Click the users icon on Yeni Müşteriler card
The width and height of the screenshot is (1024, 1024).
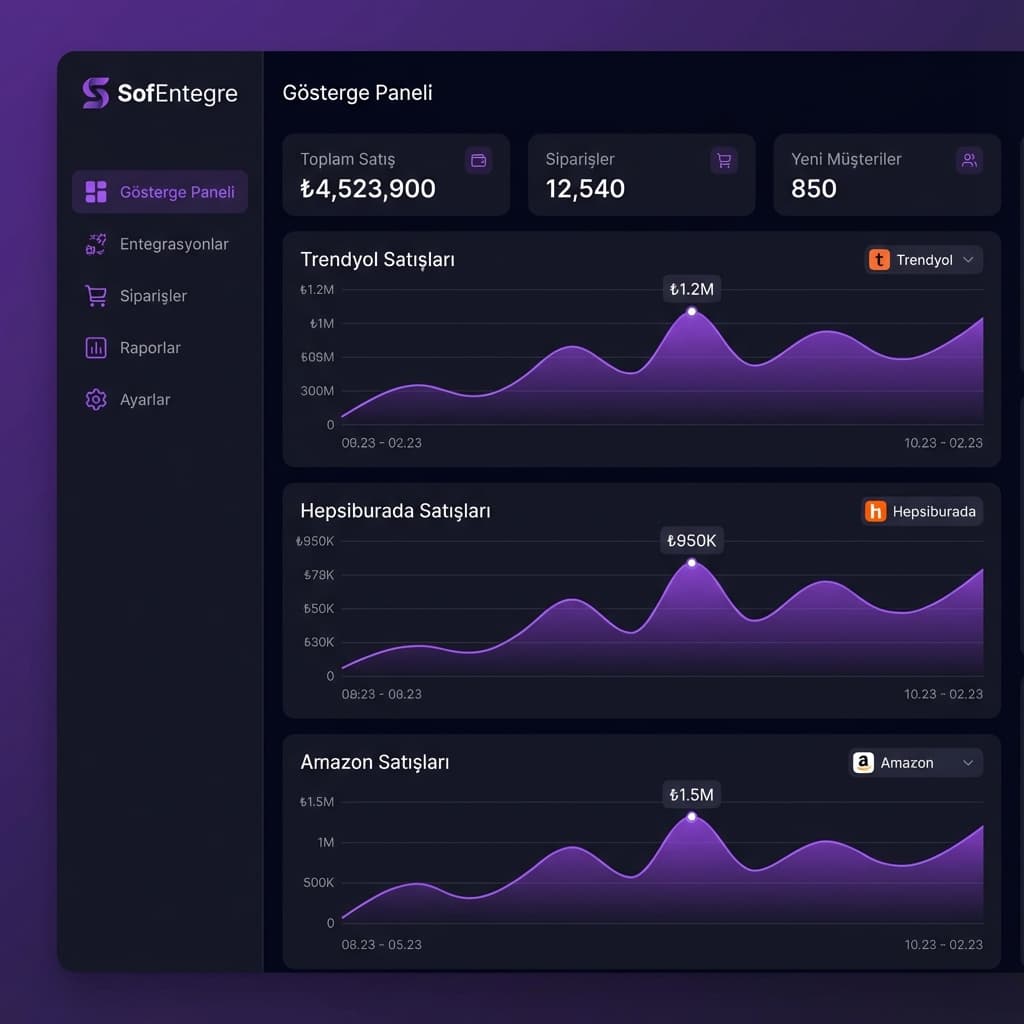point(968,160)
